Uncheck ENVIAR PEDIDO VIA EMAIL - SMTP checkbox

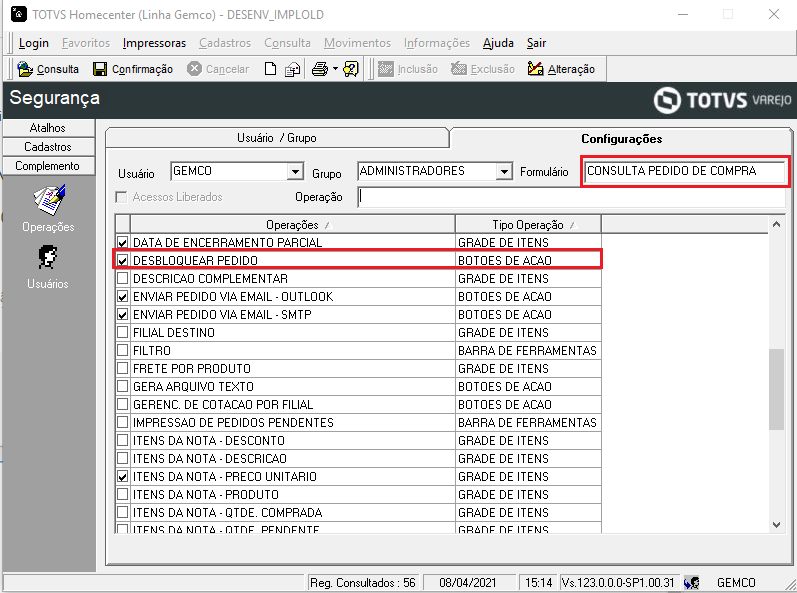coord(122,315)
